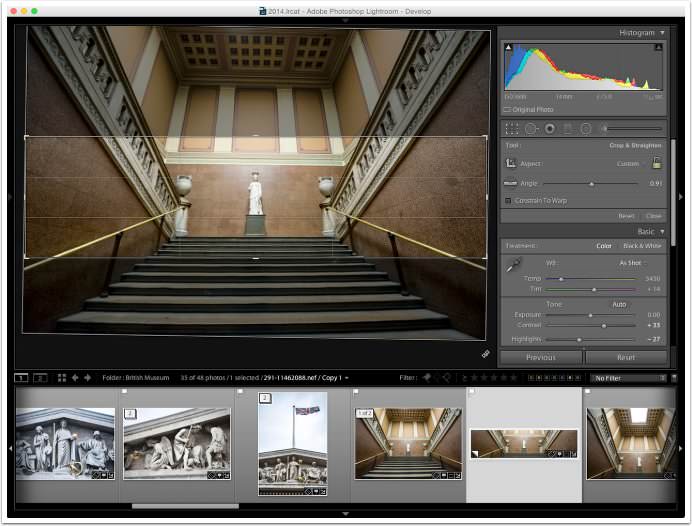
Task: Click the Reset button at panel bottom
Action: coord(626,357)
